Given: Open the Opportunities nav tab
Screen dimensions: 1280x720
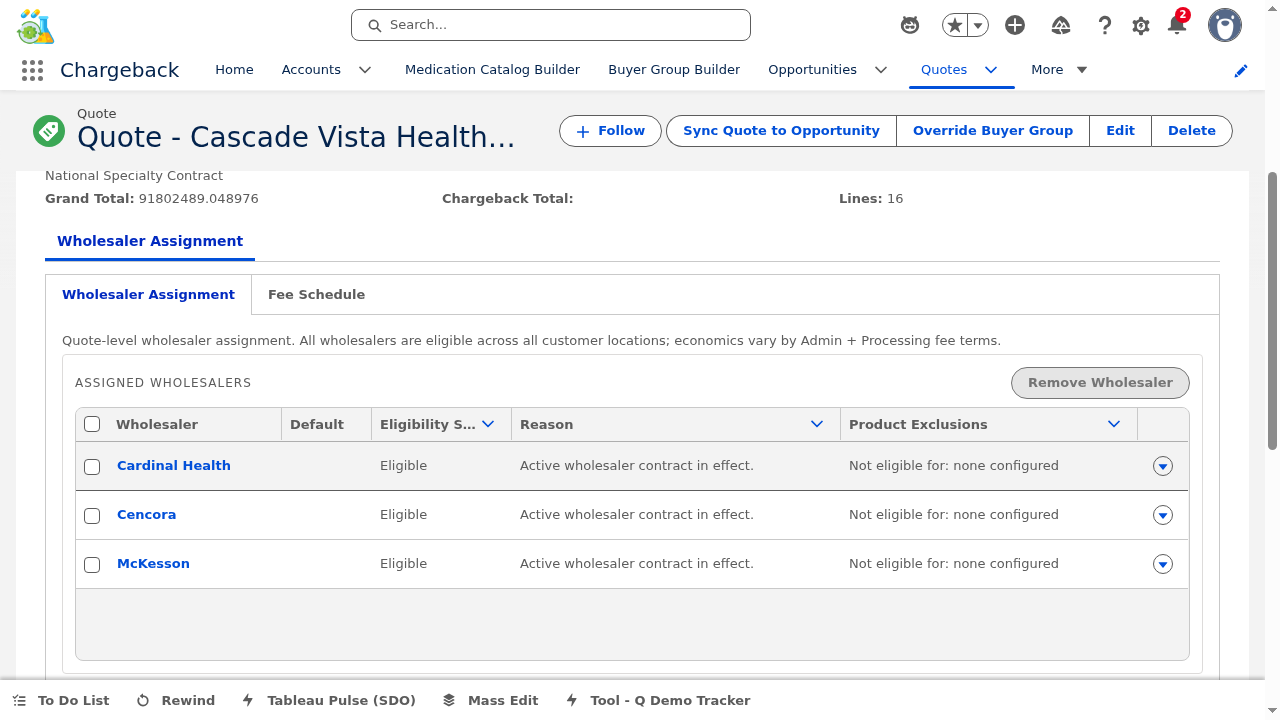Looking at the screenshot, I should [x=812, y=70].
